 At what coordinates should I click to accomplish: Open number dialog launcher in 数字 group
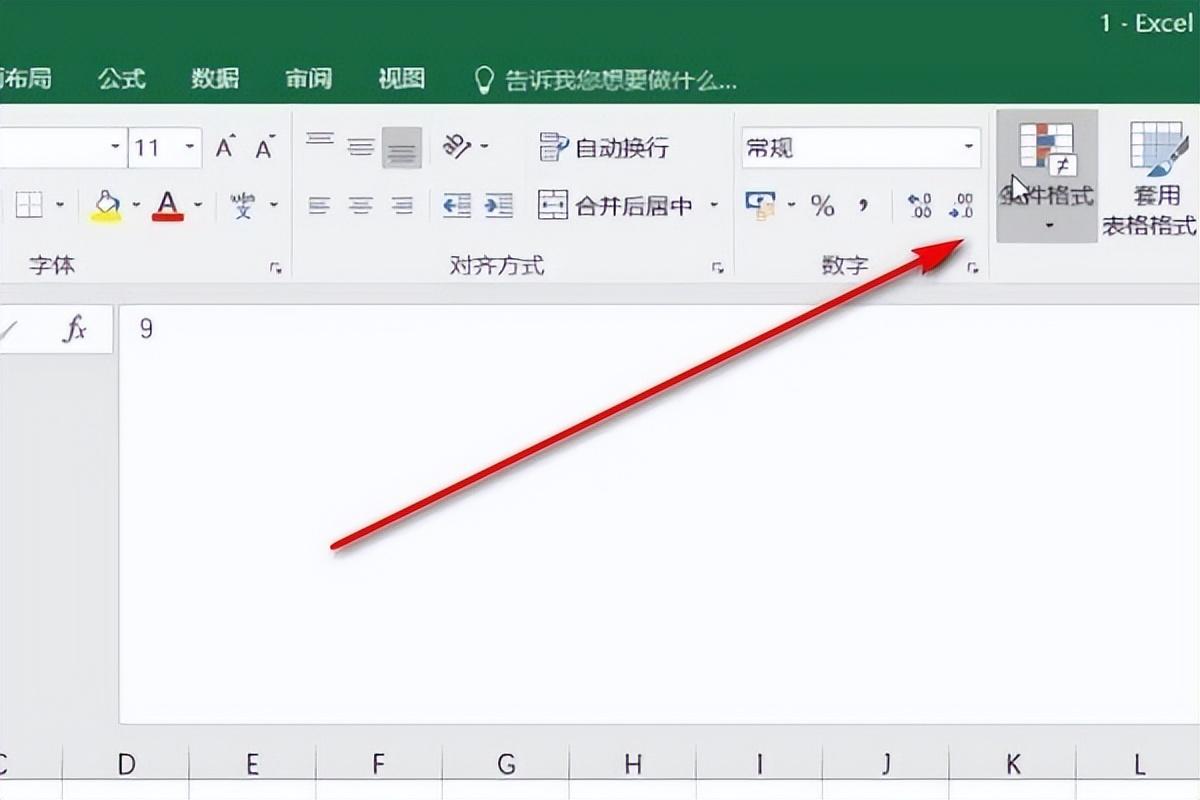971,268
